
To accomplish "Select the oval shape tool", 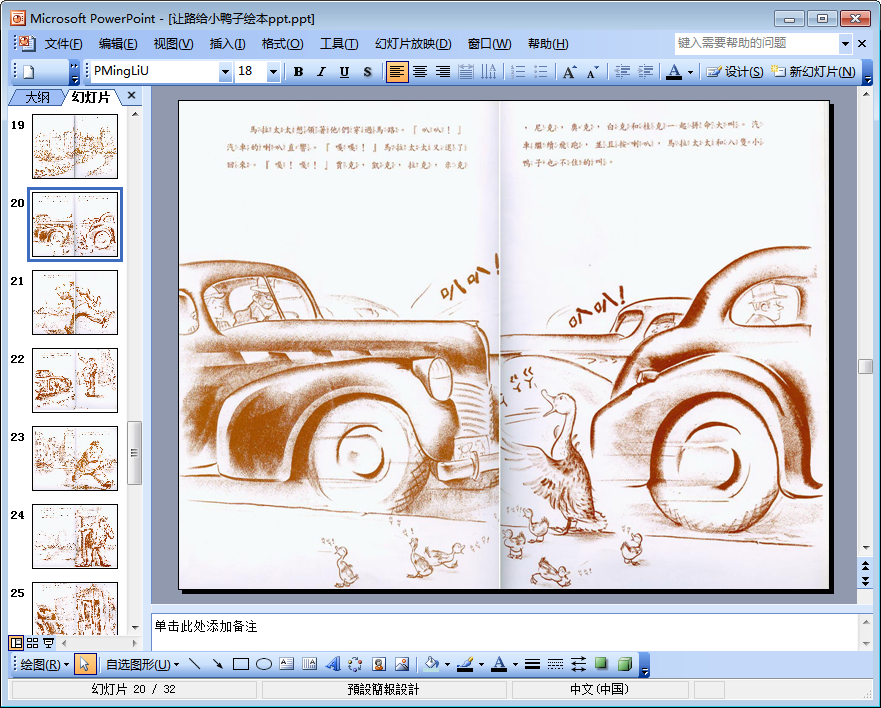I will [264, 664].
